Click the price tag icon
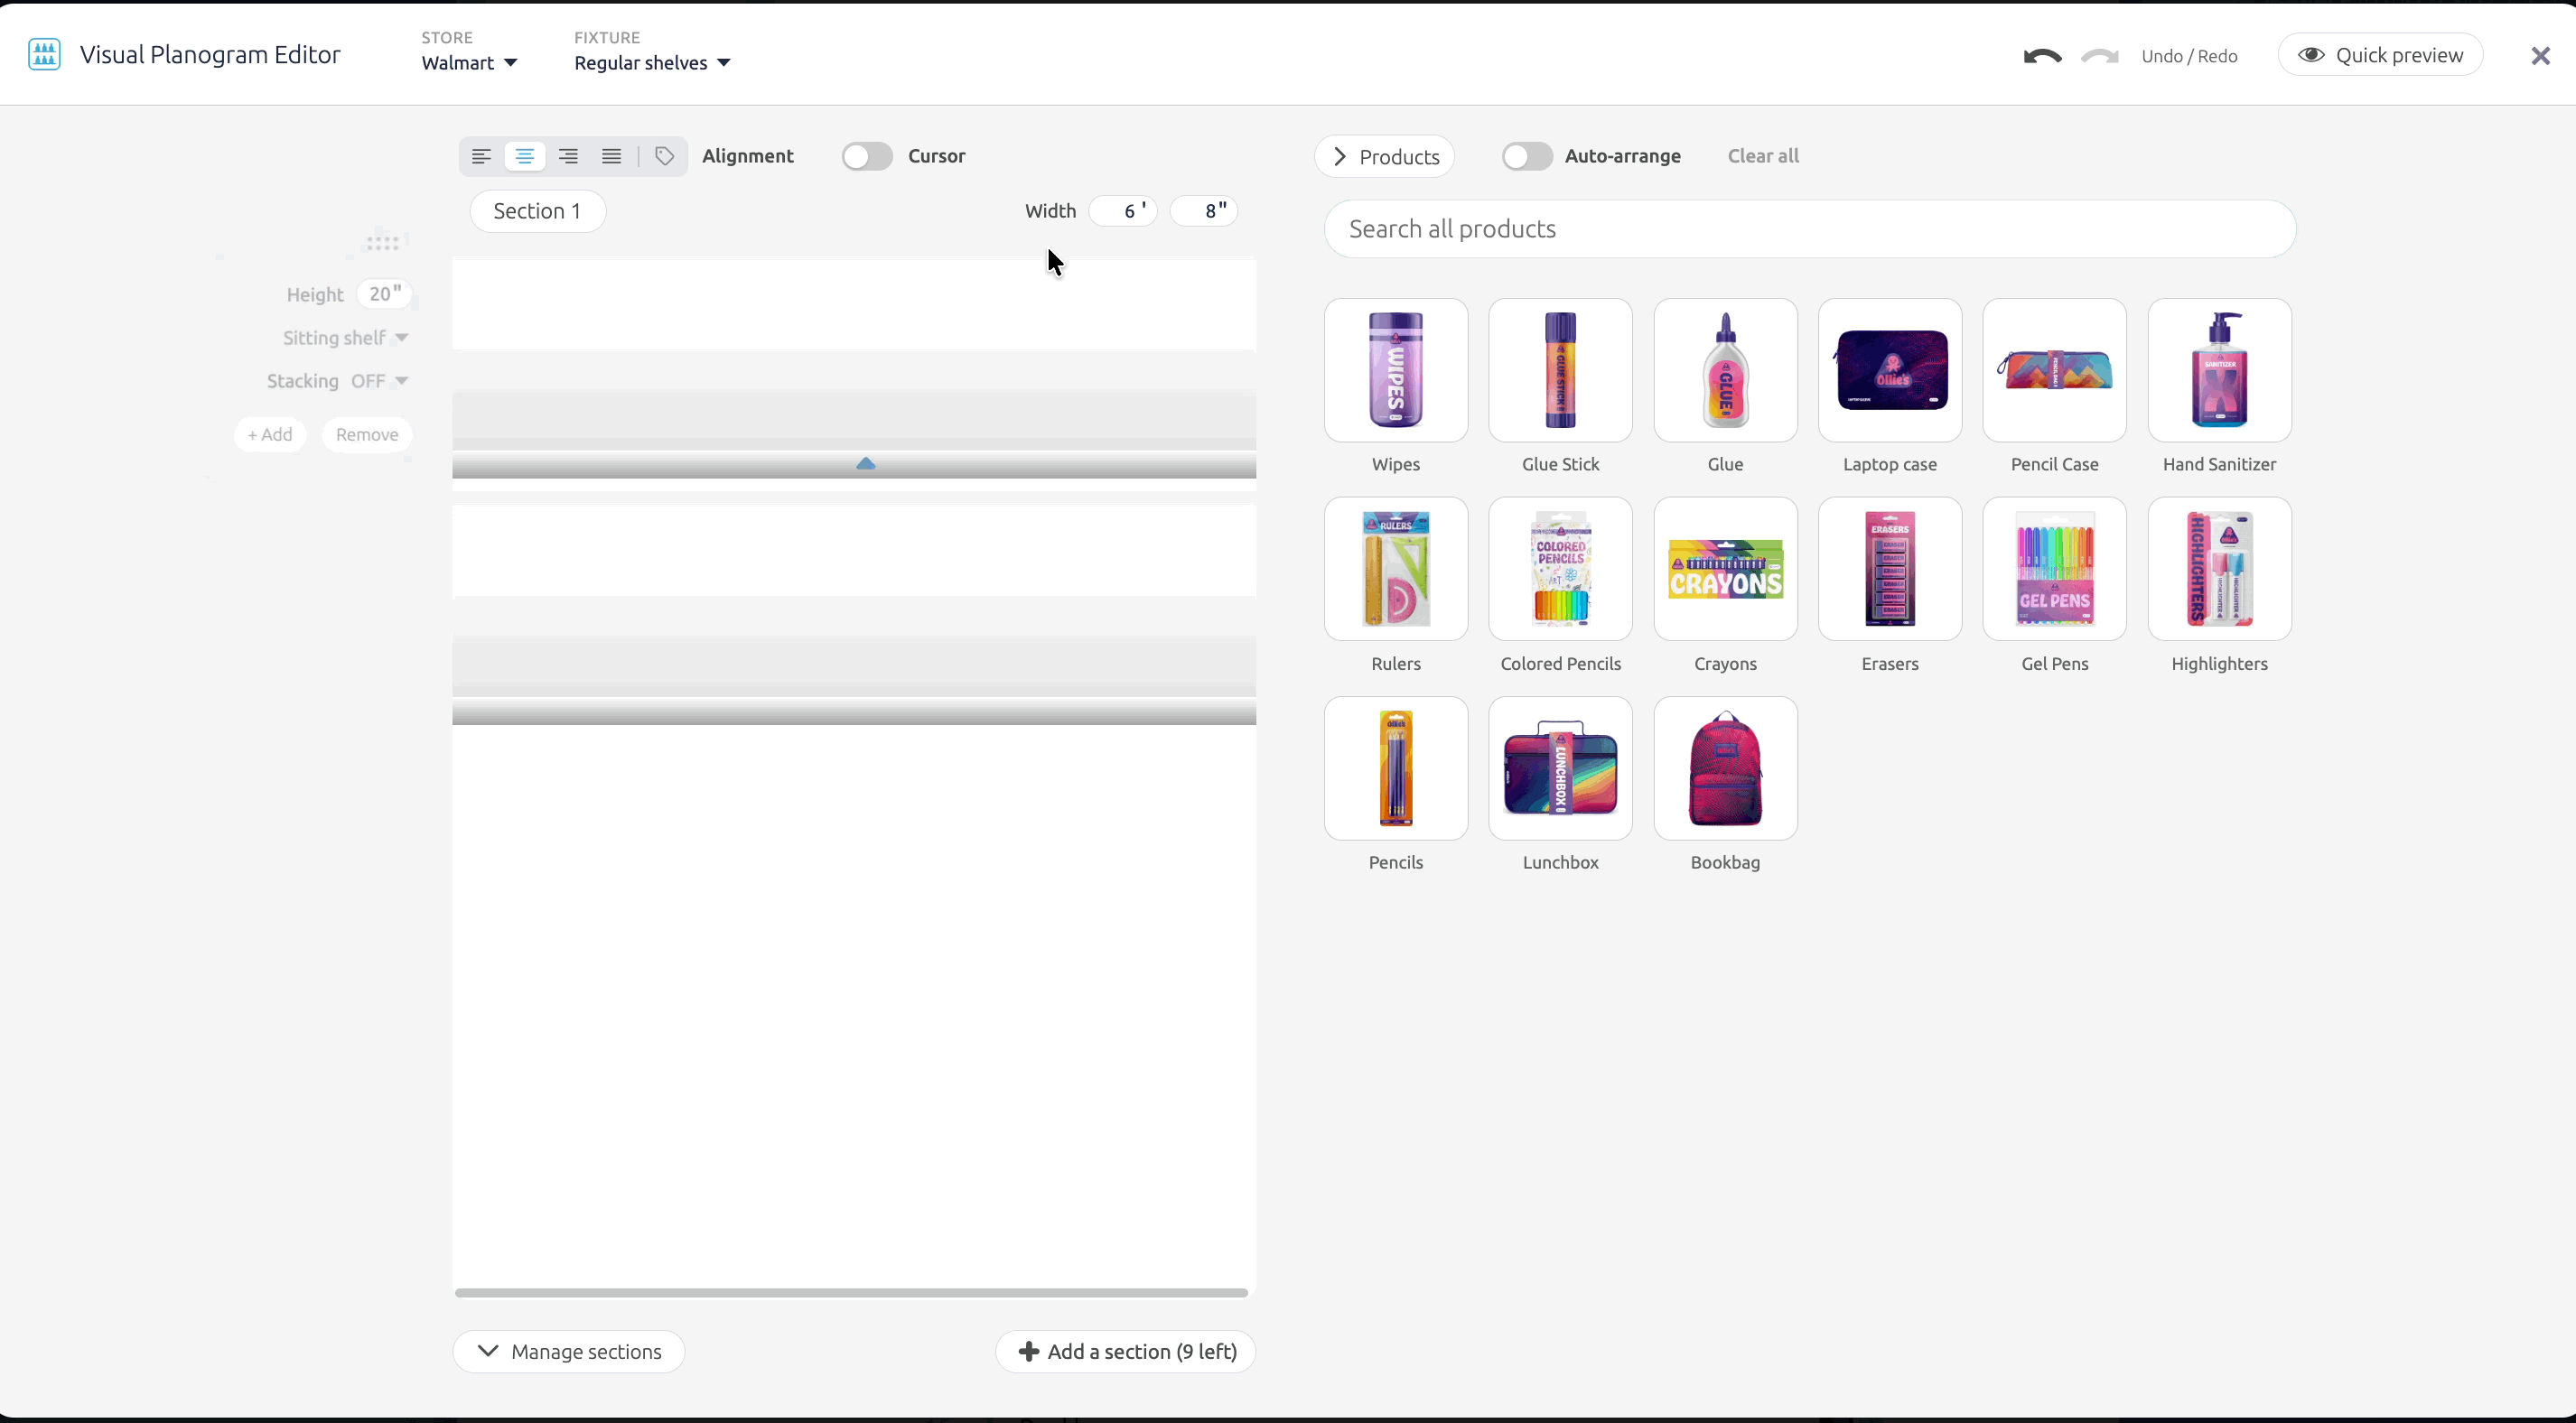The height and width of the screenshot is (1423, 2576). (665, 156)
